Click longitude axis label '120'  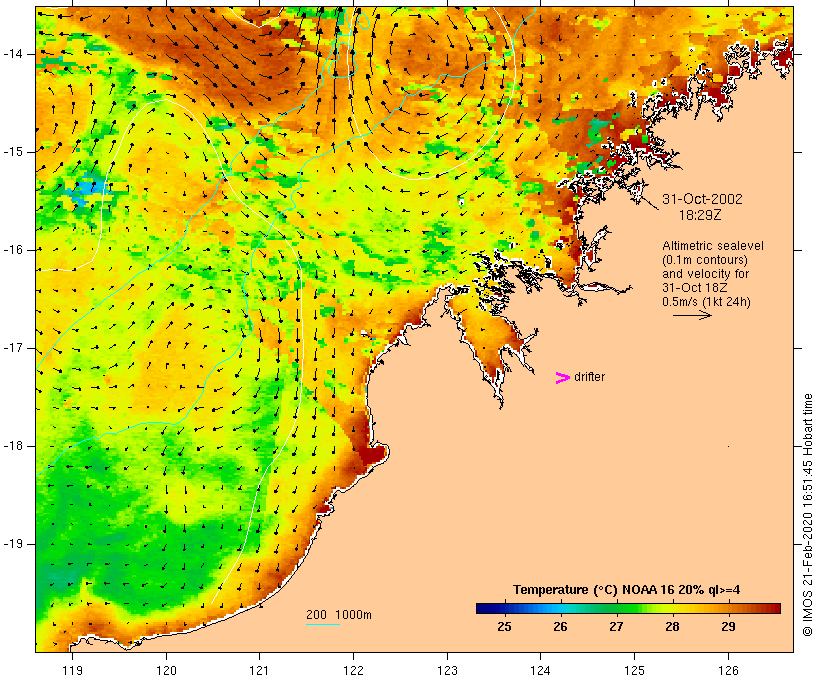coord(166,670)
